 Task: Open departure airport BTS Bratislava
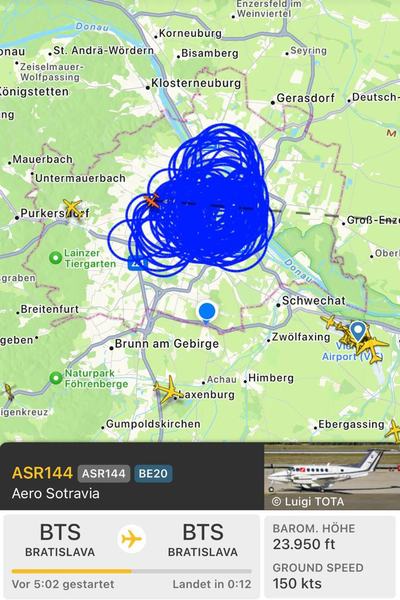(x=60, y=540)
